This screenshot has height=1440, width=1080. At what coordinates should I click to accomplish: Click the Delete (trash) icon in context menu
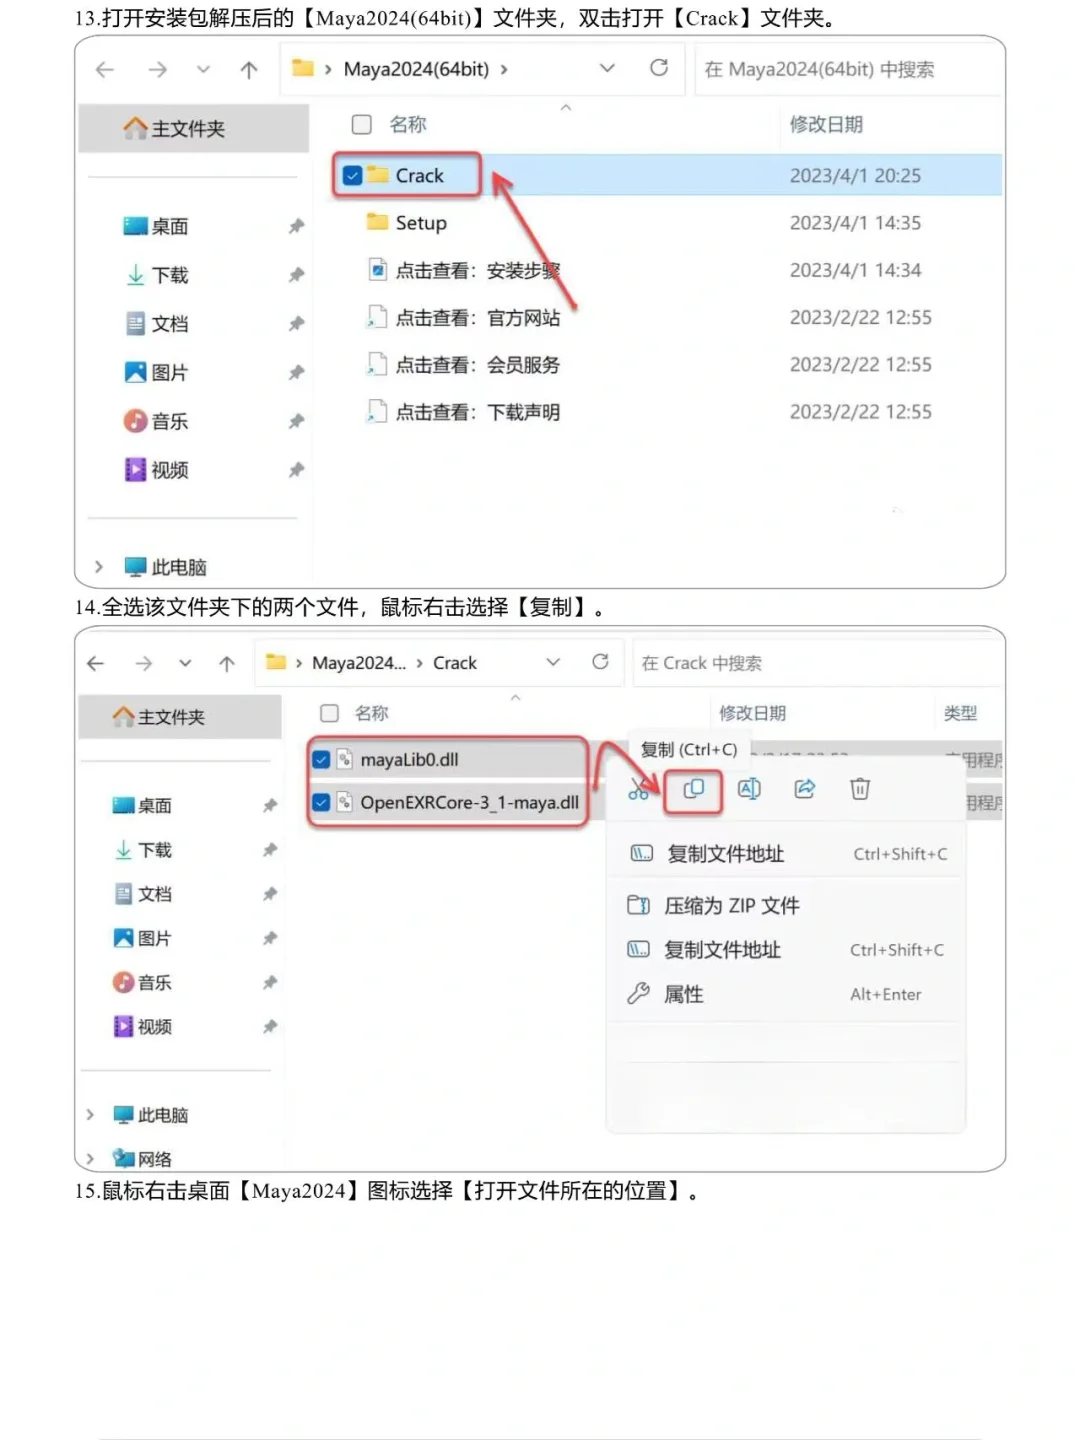859,789
